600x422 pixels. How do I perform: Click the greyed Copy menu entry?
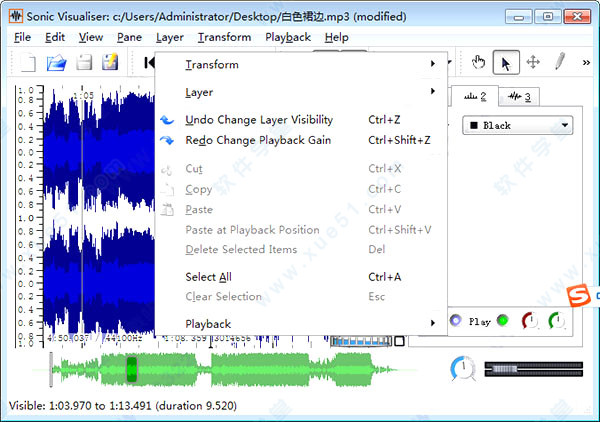click(301, 189)
